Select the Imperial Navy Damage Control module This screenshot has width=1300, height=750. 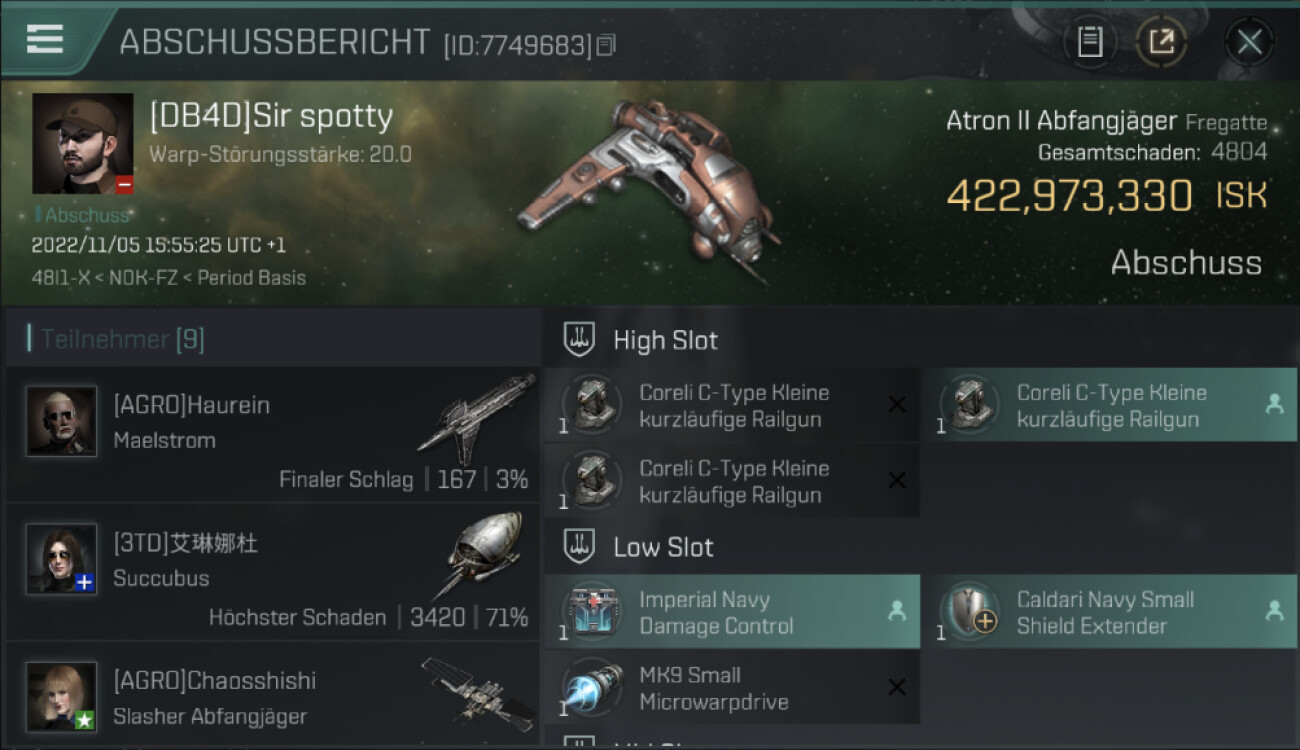coord(732,612)
